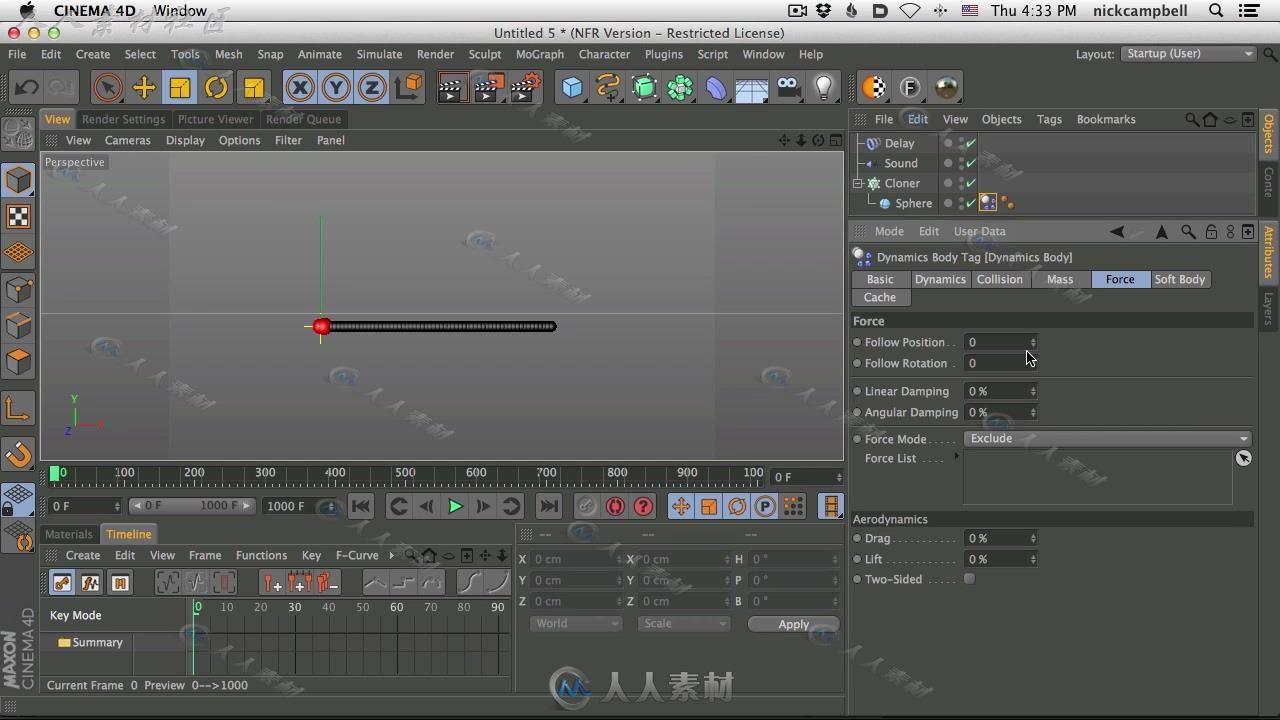Click the Axis mode L-shaped icon
This screenshot has width=1280, height=720.
pyautogui.click(x=18, y=408)
